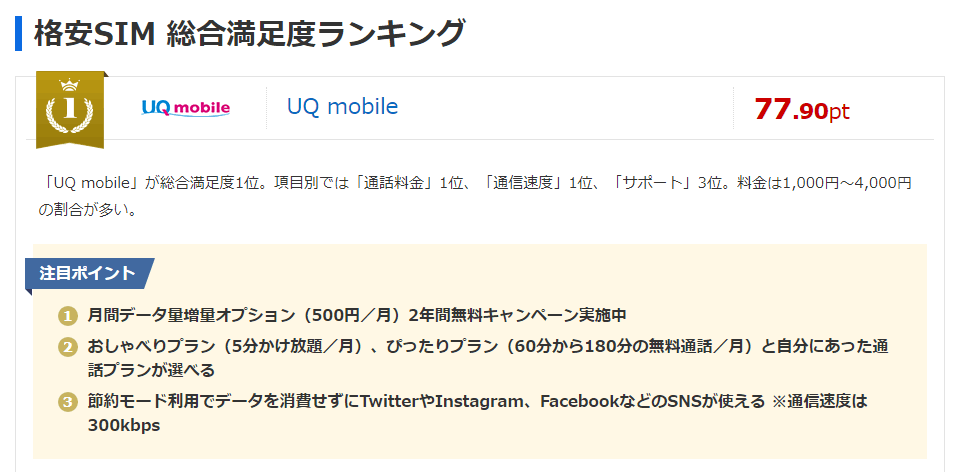
Task: Click the crown atop the rank badge
Action: tap(71, 84)
